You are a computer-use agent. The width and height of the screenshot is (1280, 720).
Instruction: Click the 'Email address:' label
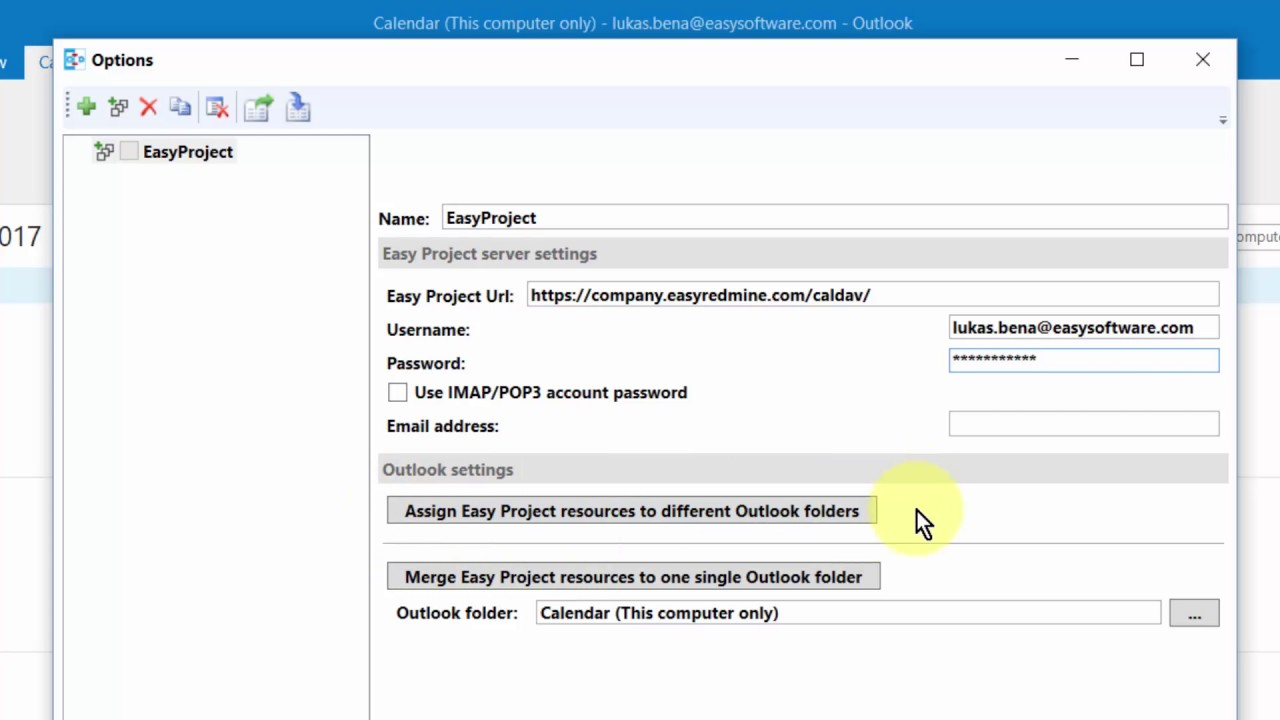[x=443, y=426]
